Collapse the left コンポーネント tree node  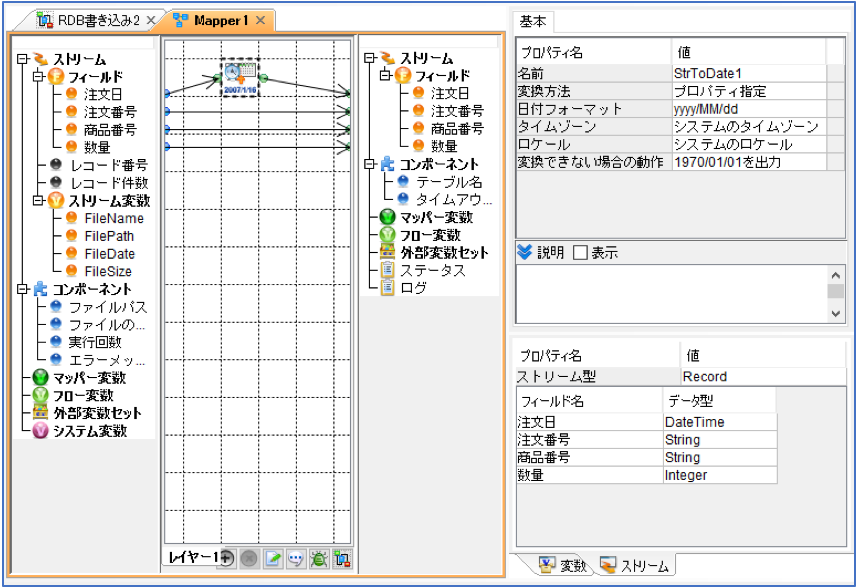coord(22,289)
